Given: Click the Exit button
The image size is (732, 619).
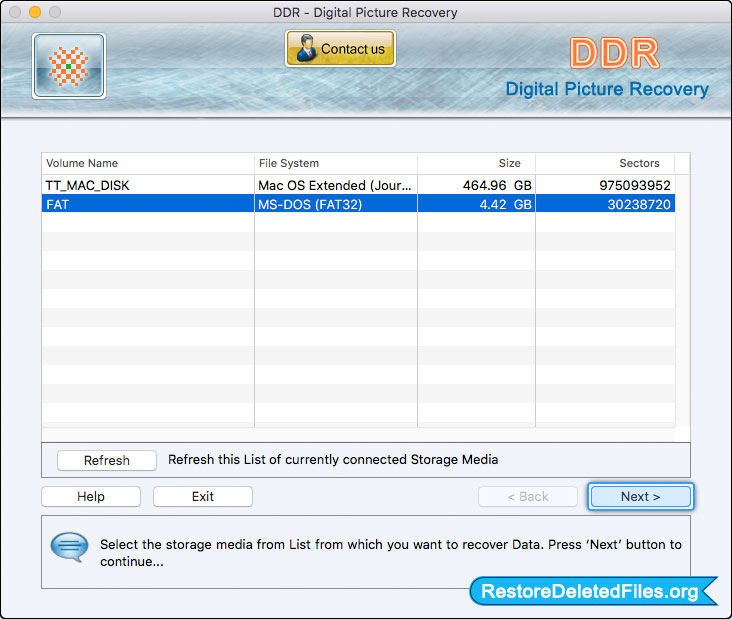Looking at the screenshot, I should coord(203,496).
